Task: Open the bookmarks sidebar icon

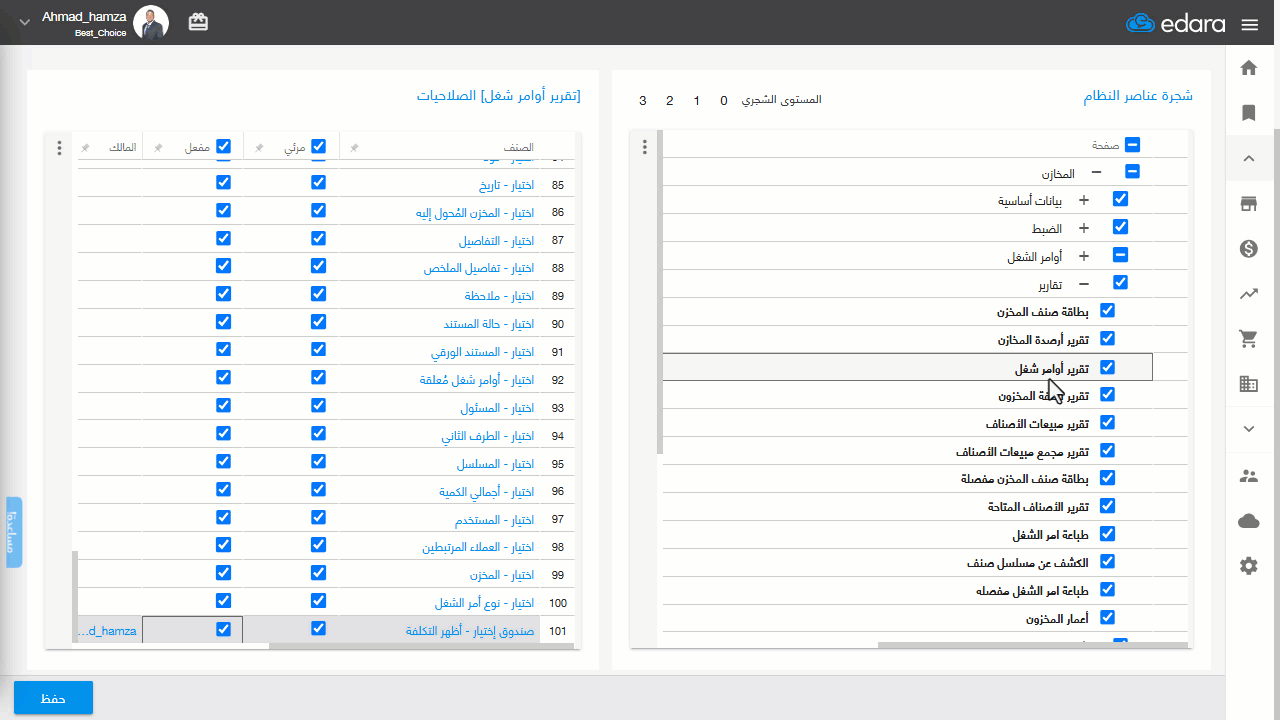Action: [x=1248, y=113]
